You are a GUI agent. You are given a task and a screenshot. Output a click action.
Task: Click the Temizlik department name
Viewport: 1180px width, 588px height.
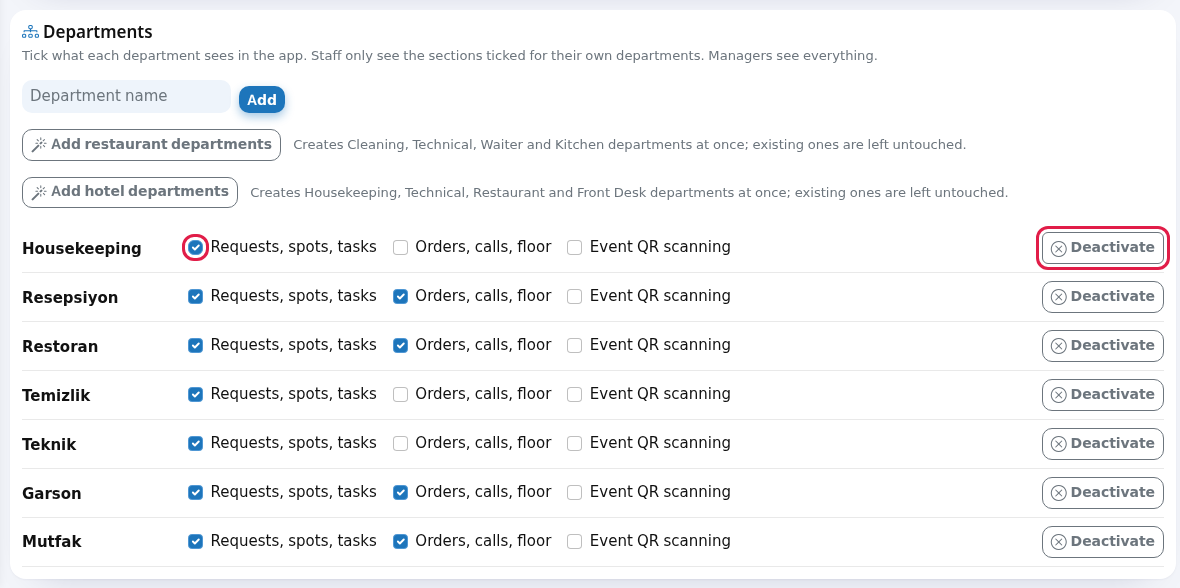[x=56, y=395]
